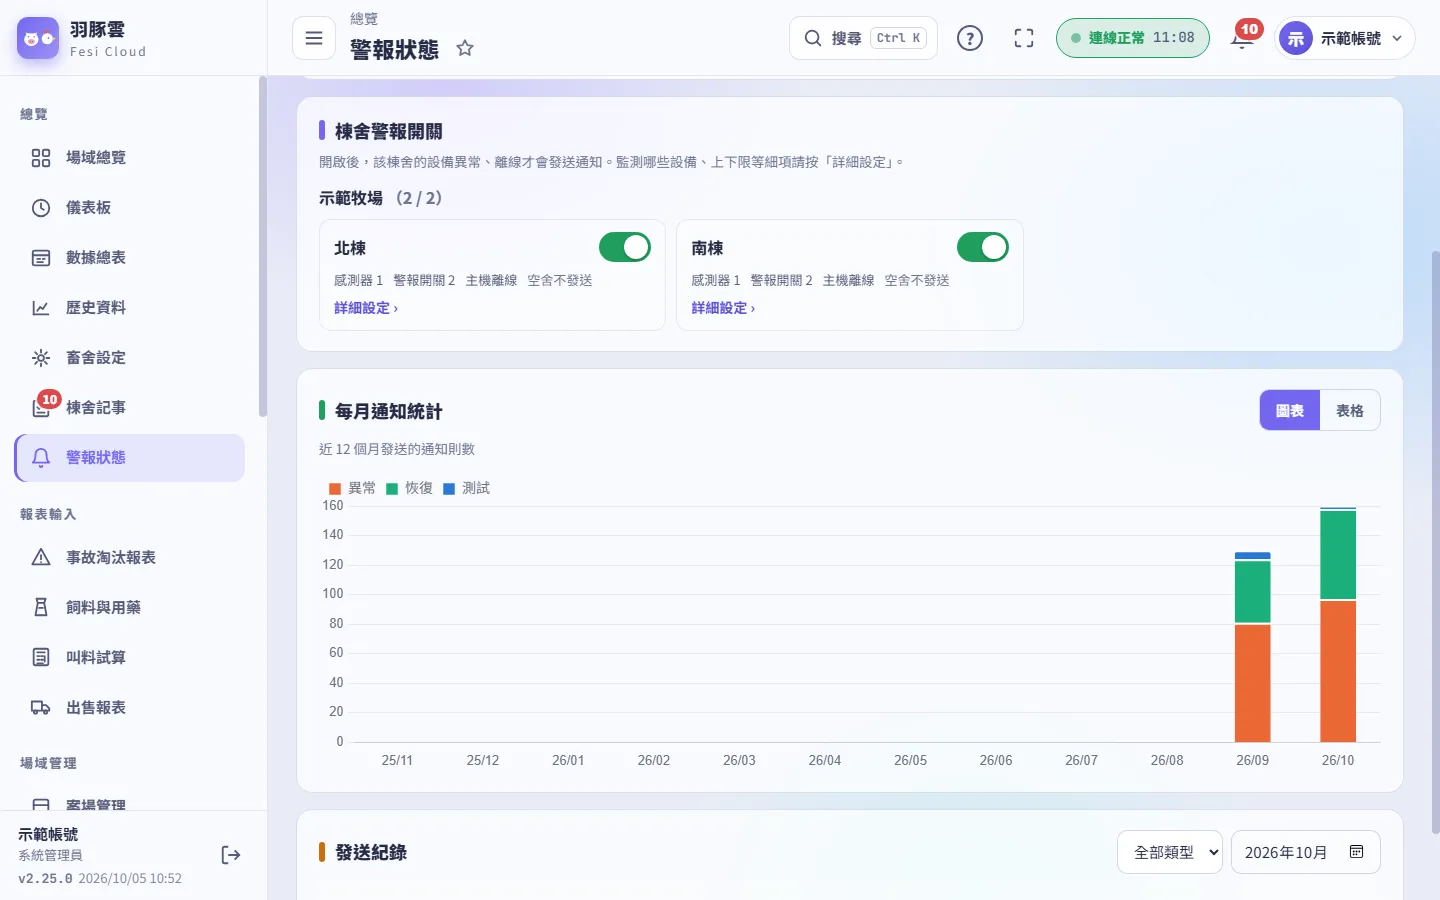
Task: Open the 搜尋 Ctrl K search box
Action: click(x=863, y=38)
